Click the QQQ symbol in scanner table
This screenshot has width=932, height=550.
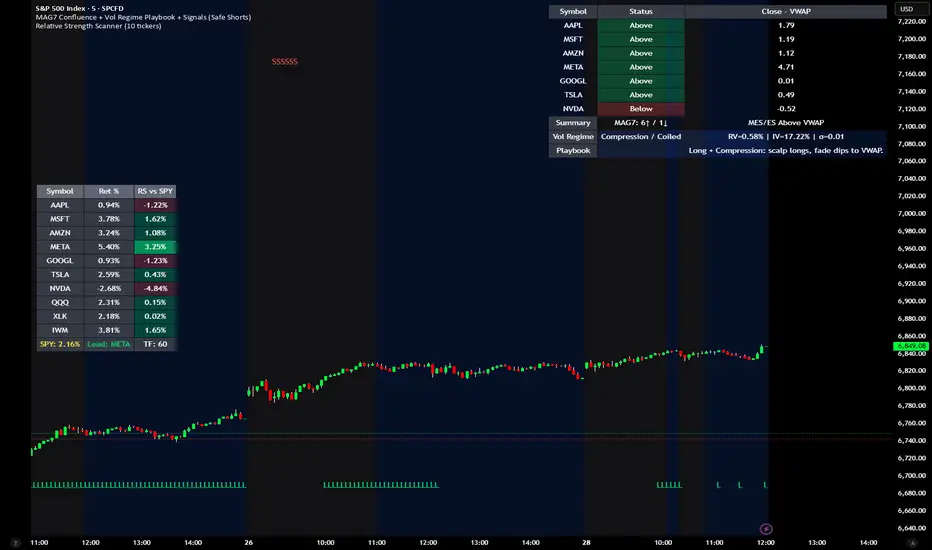[60, 303]
